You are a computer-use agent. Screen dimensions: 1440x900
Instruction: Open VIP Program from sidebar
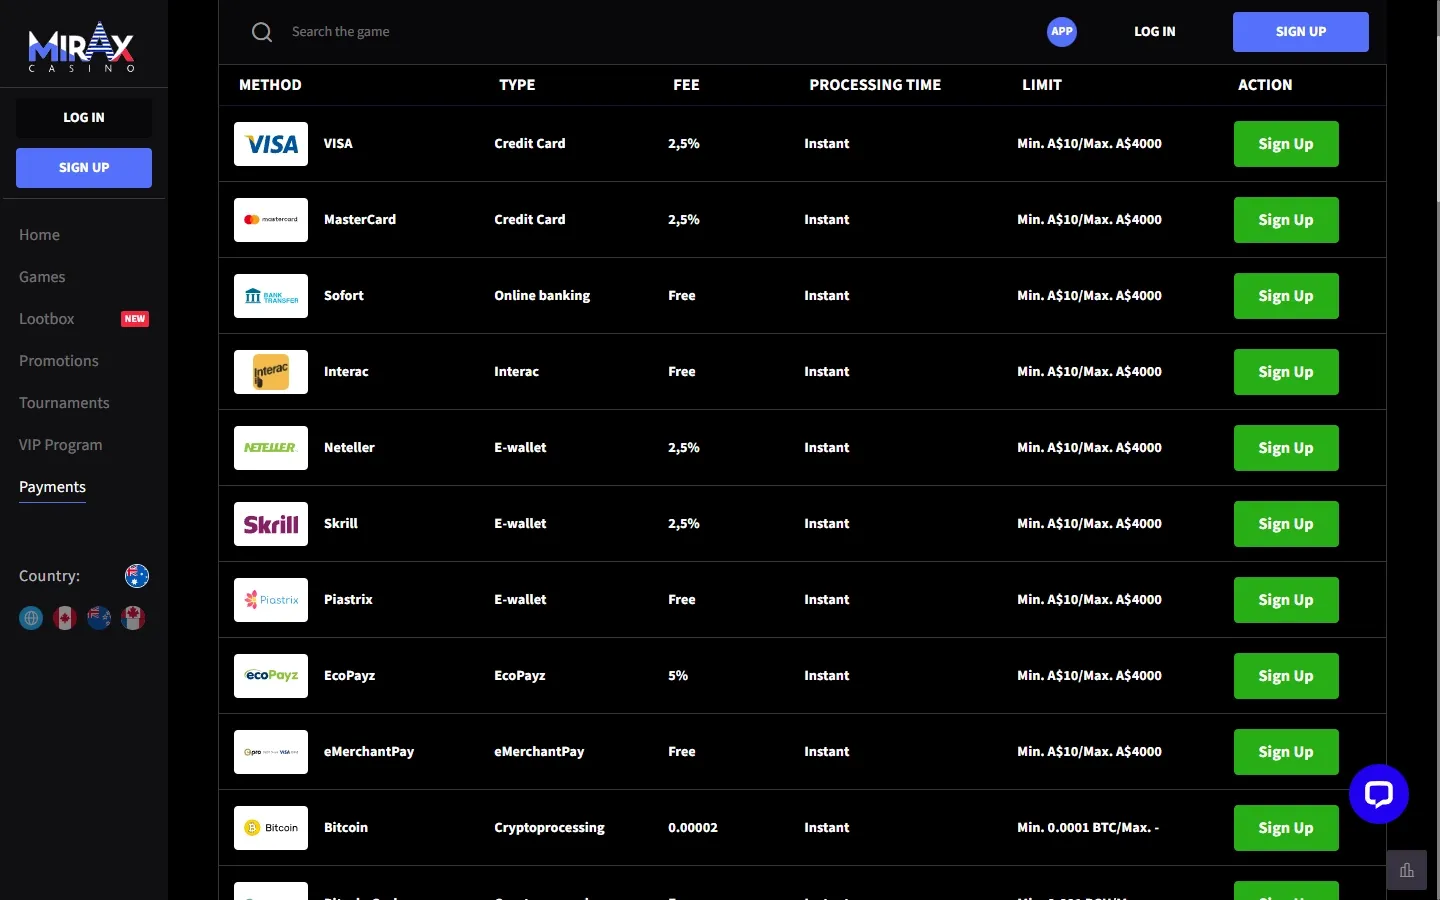coord(61,445)
